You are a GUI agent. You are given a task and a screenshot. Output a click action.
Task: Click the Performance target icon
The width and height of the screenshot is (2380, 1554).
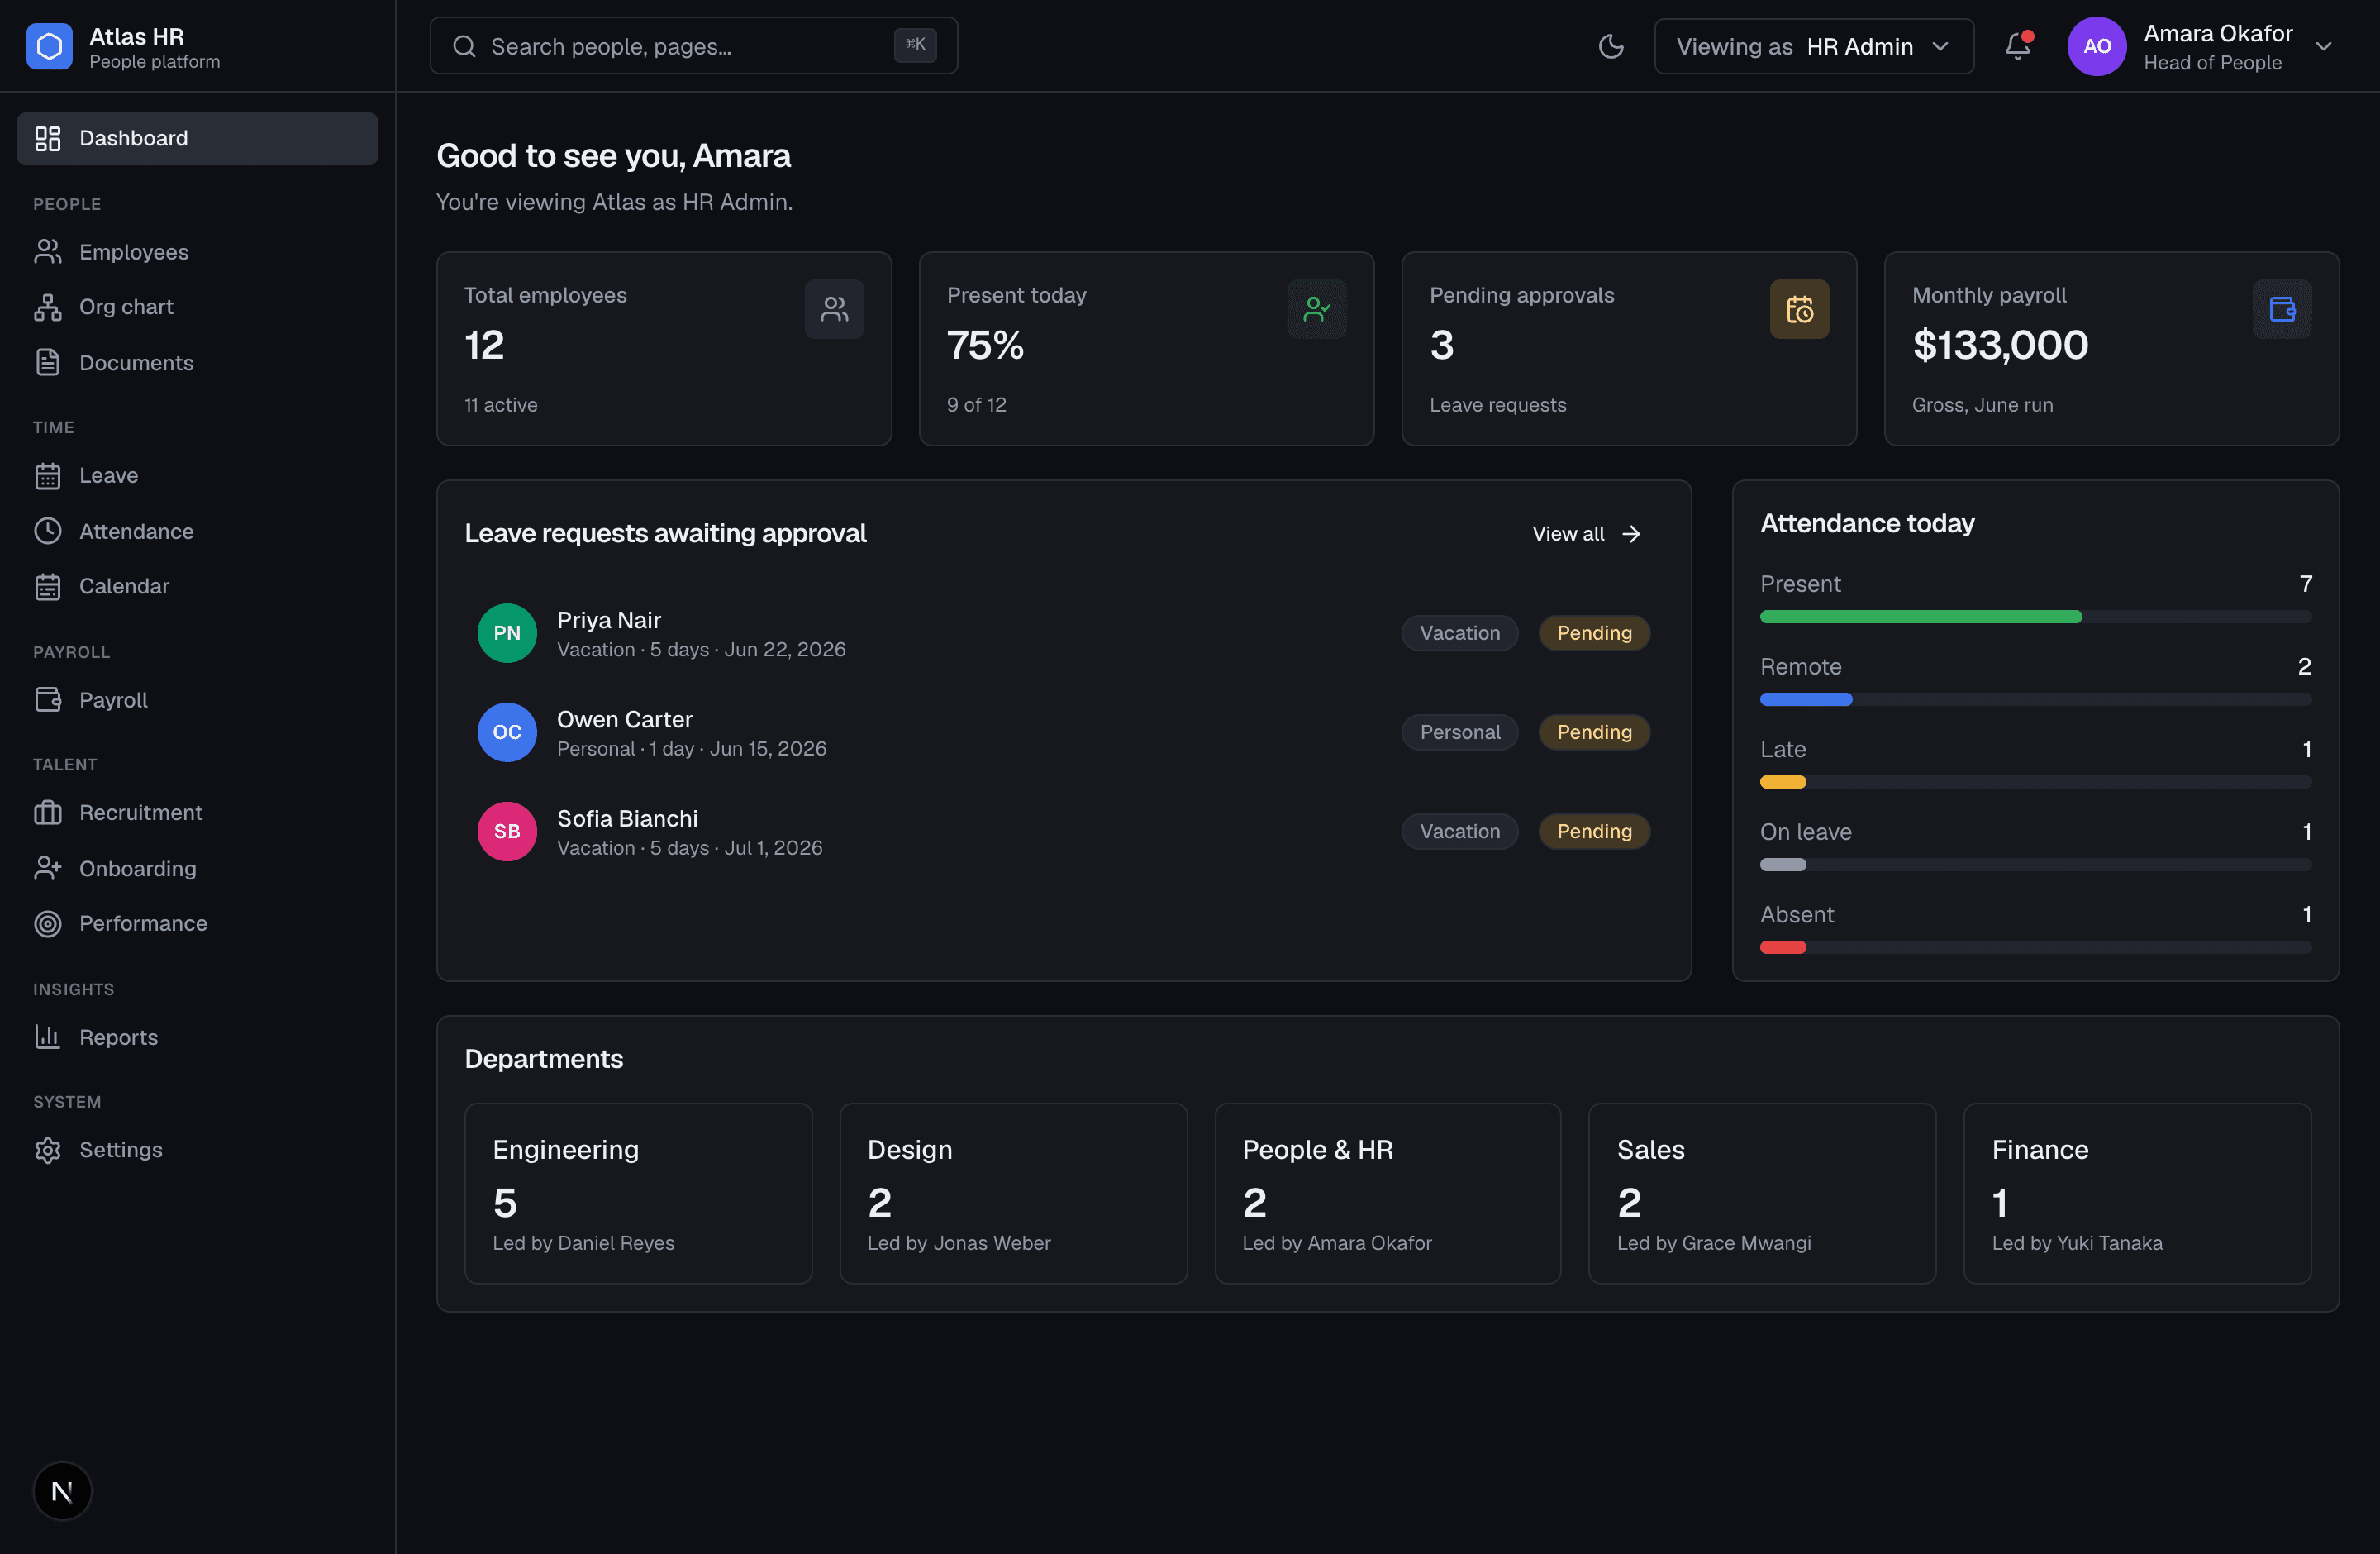(48, 924)
